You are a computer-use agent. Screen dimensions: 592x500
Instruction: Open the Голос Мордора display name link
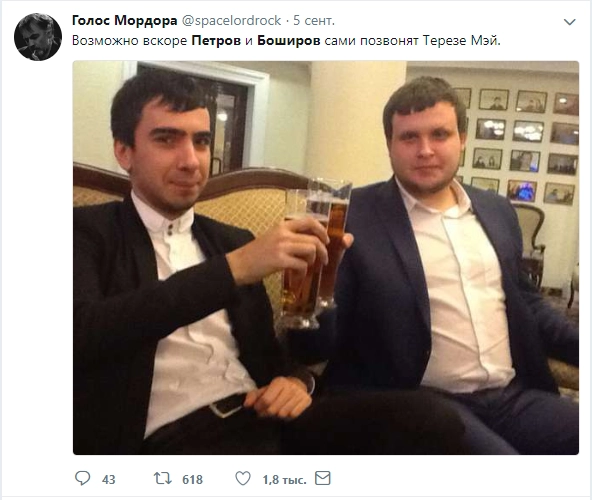click(x=125, y=20)
